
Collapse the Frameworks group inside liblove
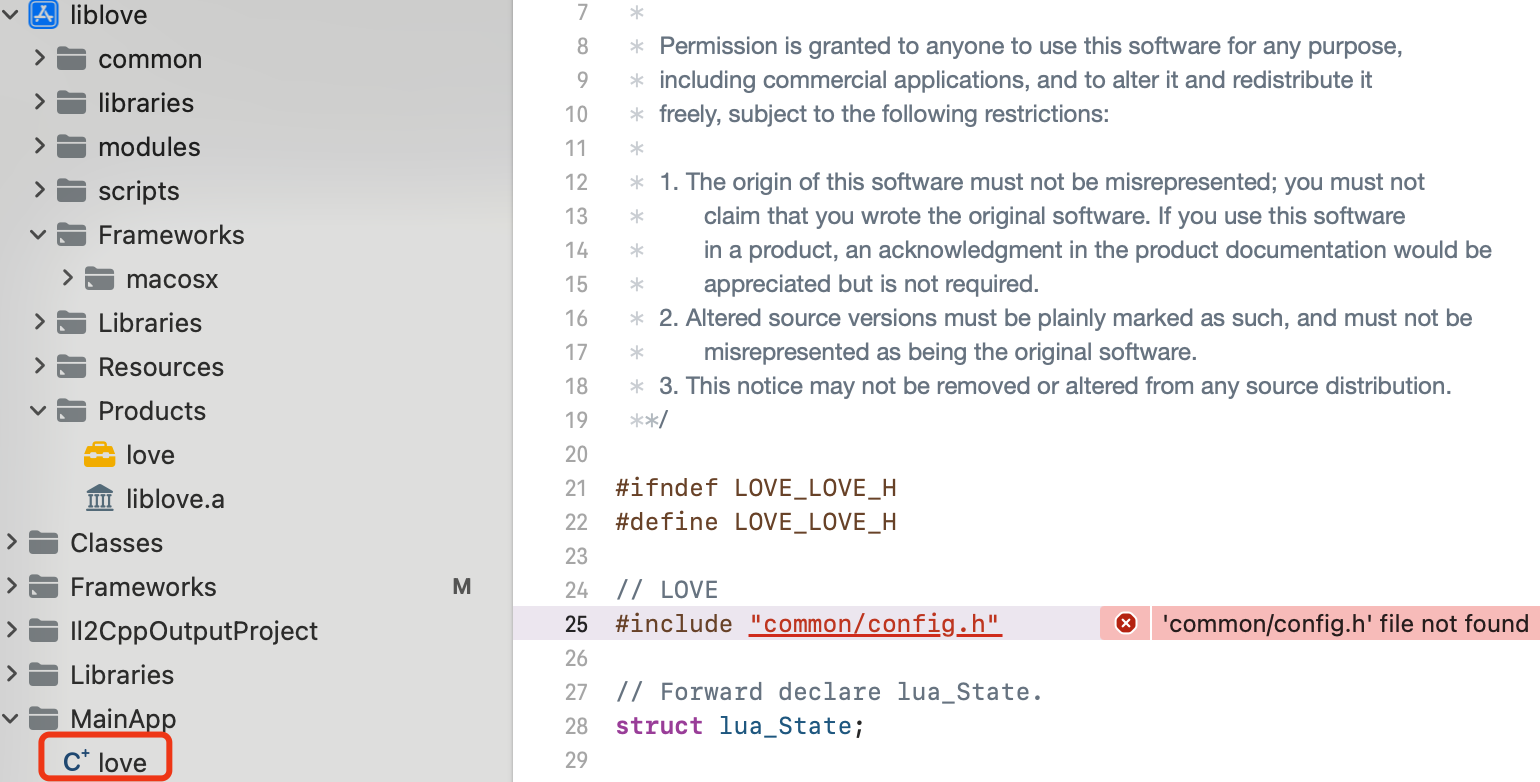point(39,235)
